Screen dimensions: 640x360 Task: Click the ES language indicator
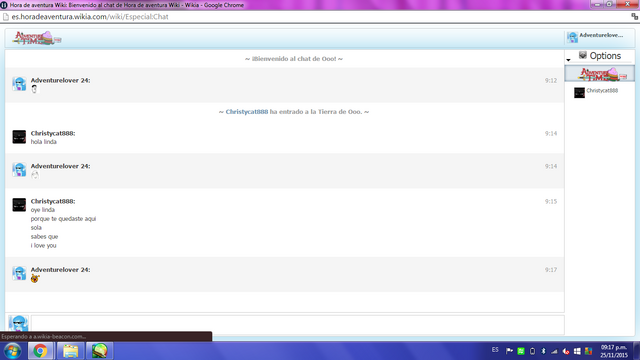[x=495, y=350]
